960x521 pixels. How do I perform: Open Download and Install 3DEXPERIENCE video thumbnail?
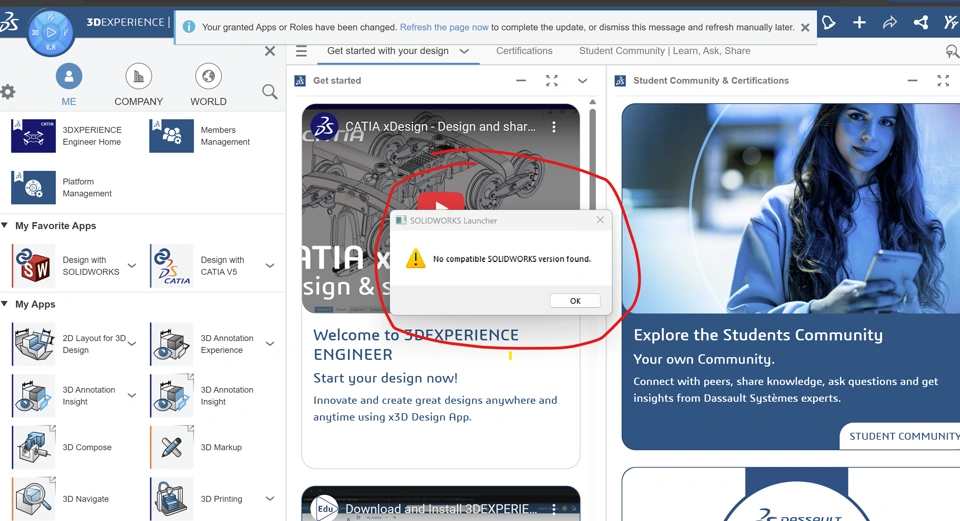tap(441, 504)
